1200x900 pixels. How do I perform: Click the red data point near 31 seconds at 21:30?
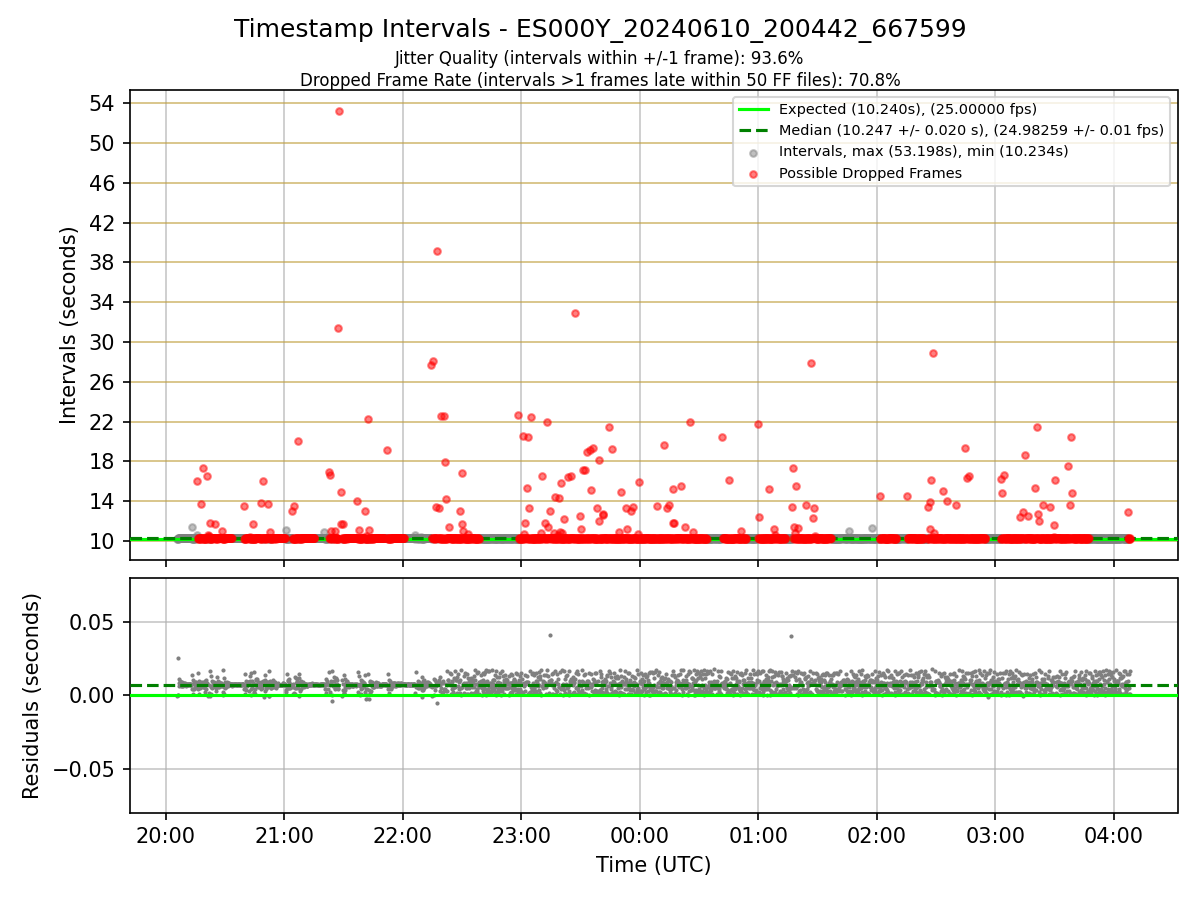tap(338, 328)
